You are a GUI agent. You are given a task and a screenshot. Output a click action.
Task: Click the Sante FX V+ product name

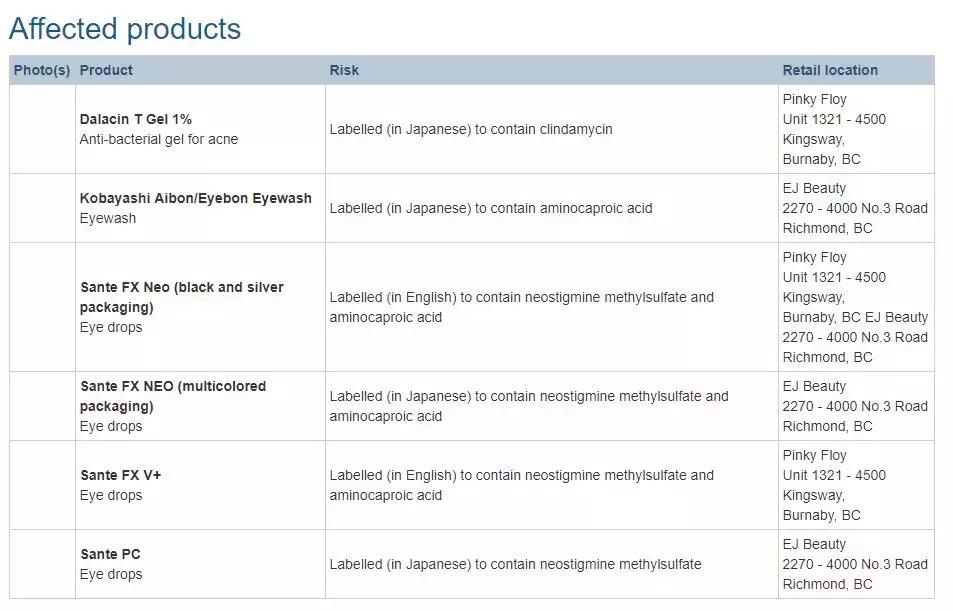[x=121, y=475]
